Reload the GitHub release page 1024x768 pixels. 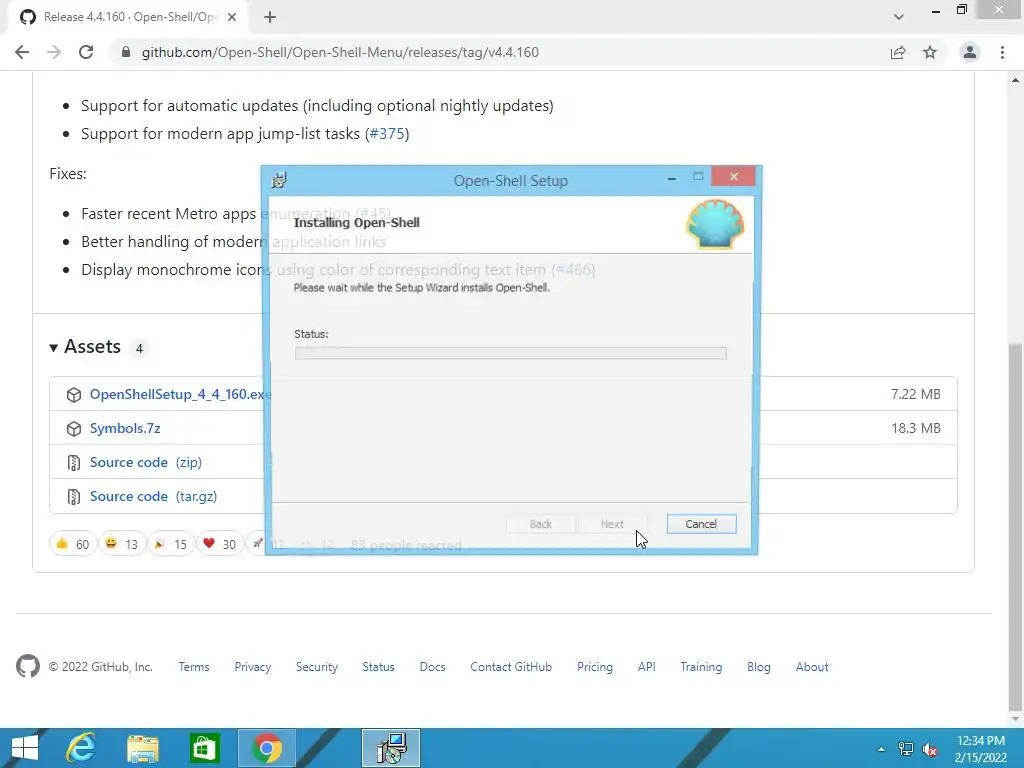[86, 52]
